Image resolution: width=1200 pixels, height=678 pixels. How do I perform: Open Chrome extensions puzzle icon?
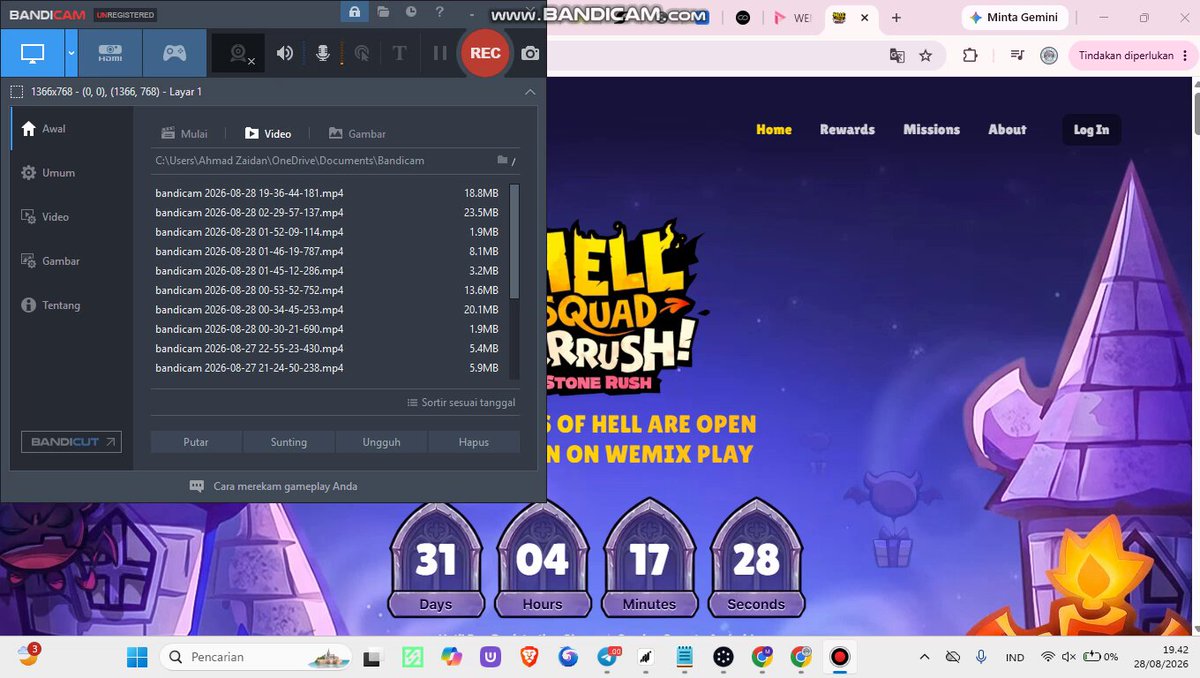[969, 56]
